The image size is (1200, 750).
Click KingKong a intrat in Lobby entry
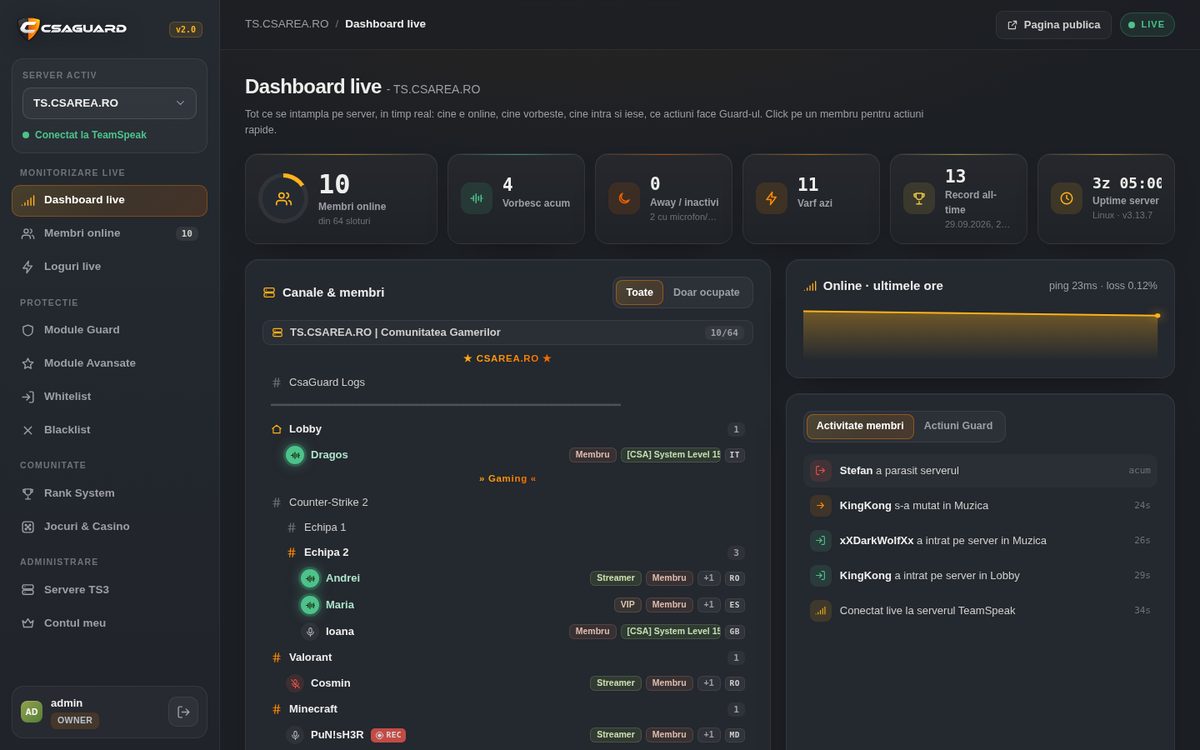[x=980, y=576]
